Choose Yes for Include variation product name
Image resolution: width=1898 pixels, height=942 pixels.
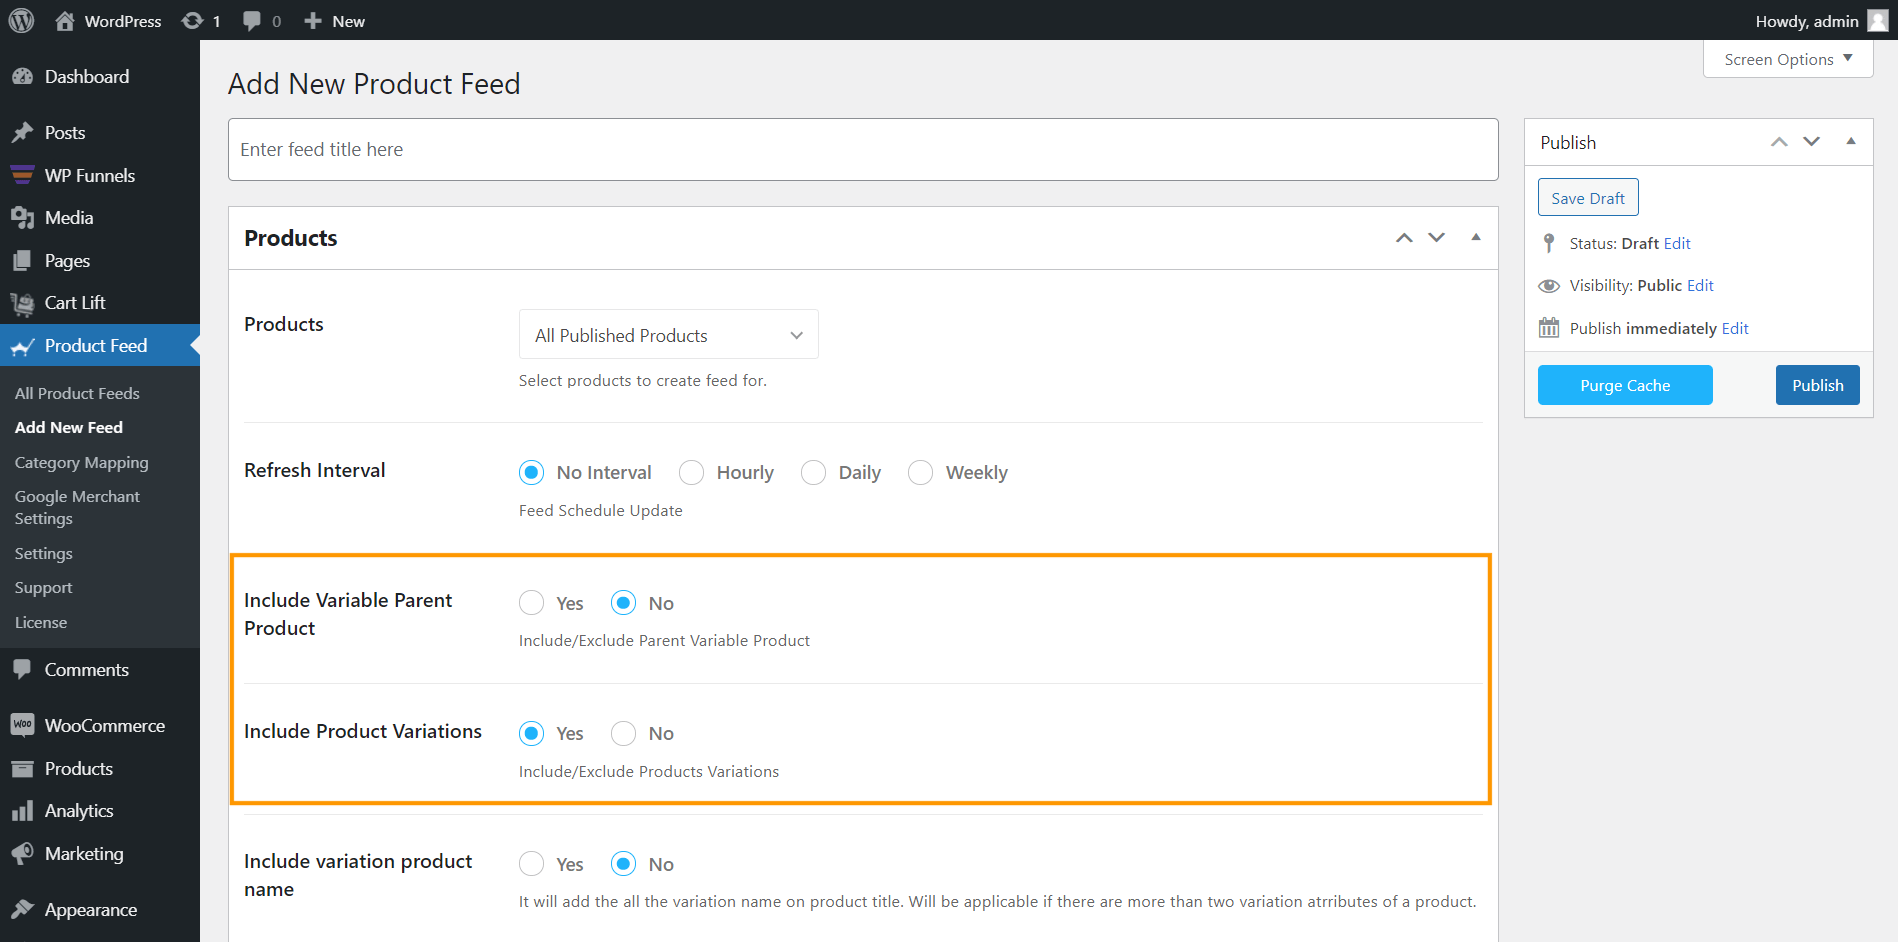tap(532, 864)
